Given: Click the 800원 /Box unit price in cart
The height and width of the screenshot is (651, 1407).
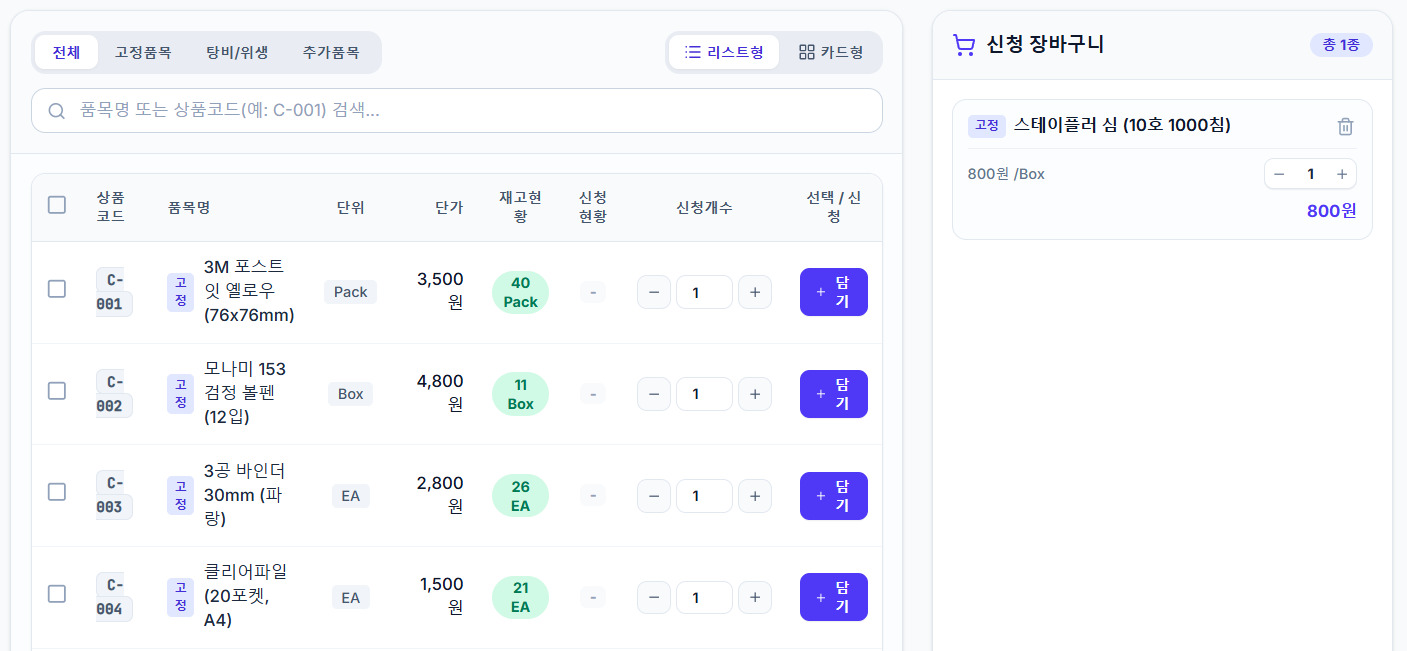Looking at the screenshot, I should tap(1006, 174).
